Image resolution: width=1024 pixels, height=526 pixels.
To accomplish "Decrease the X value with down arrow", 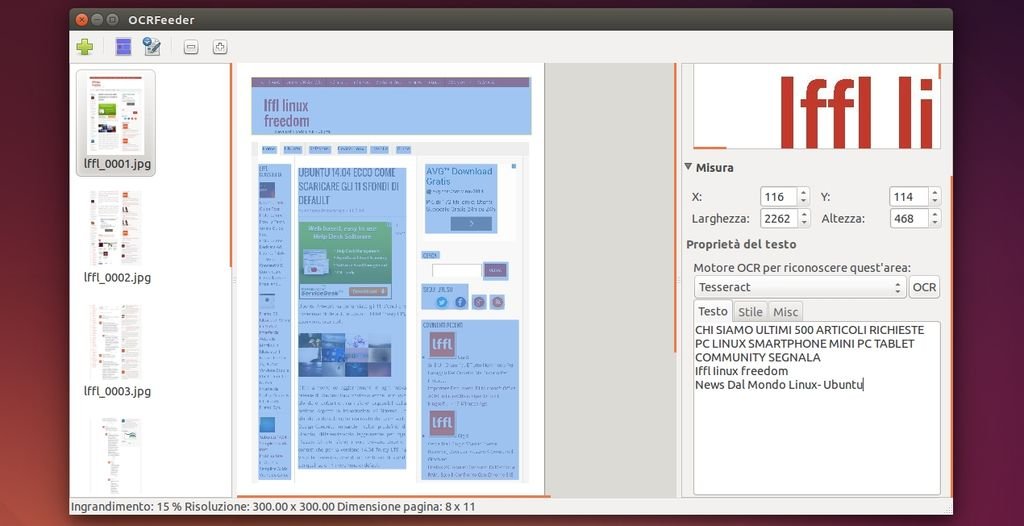I will (804, 201).
